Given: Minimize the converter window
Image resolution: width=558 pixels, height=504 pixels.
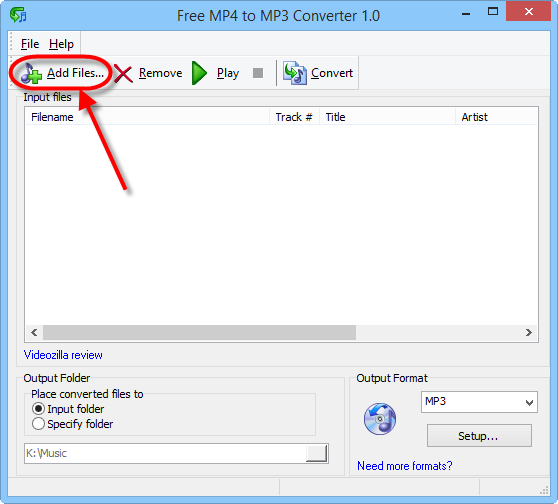Looking at the screenshot, I should (x=466, y=14).
